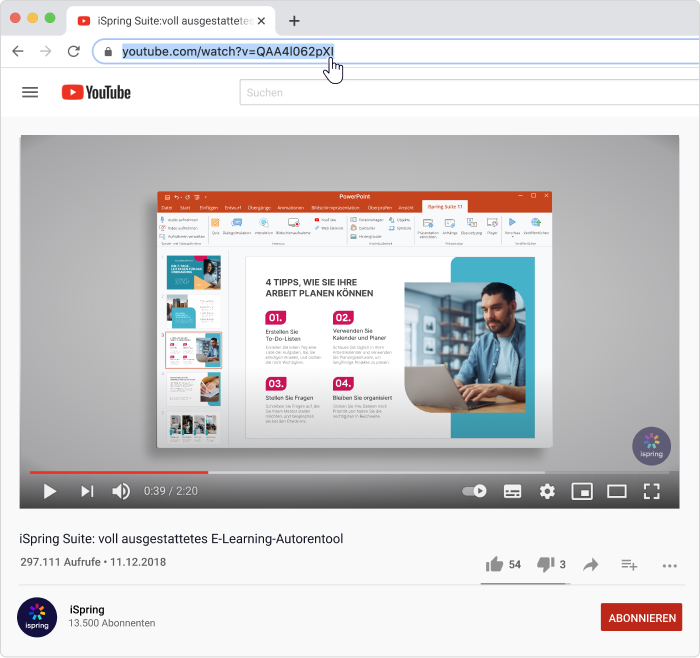Dislike the video with thumbs down

coord(546,564)
